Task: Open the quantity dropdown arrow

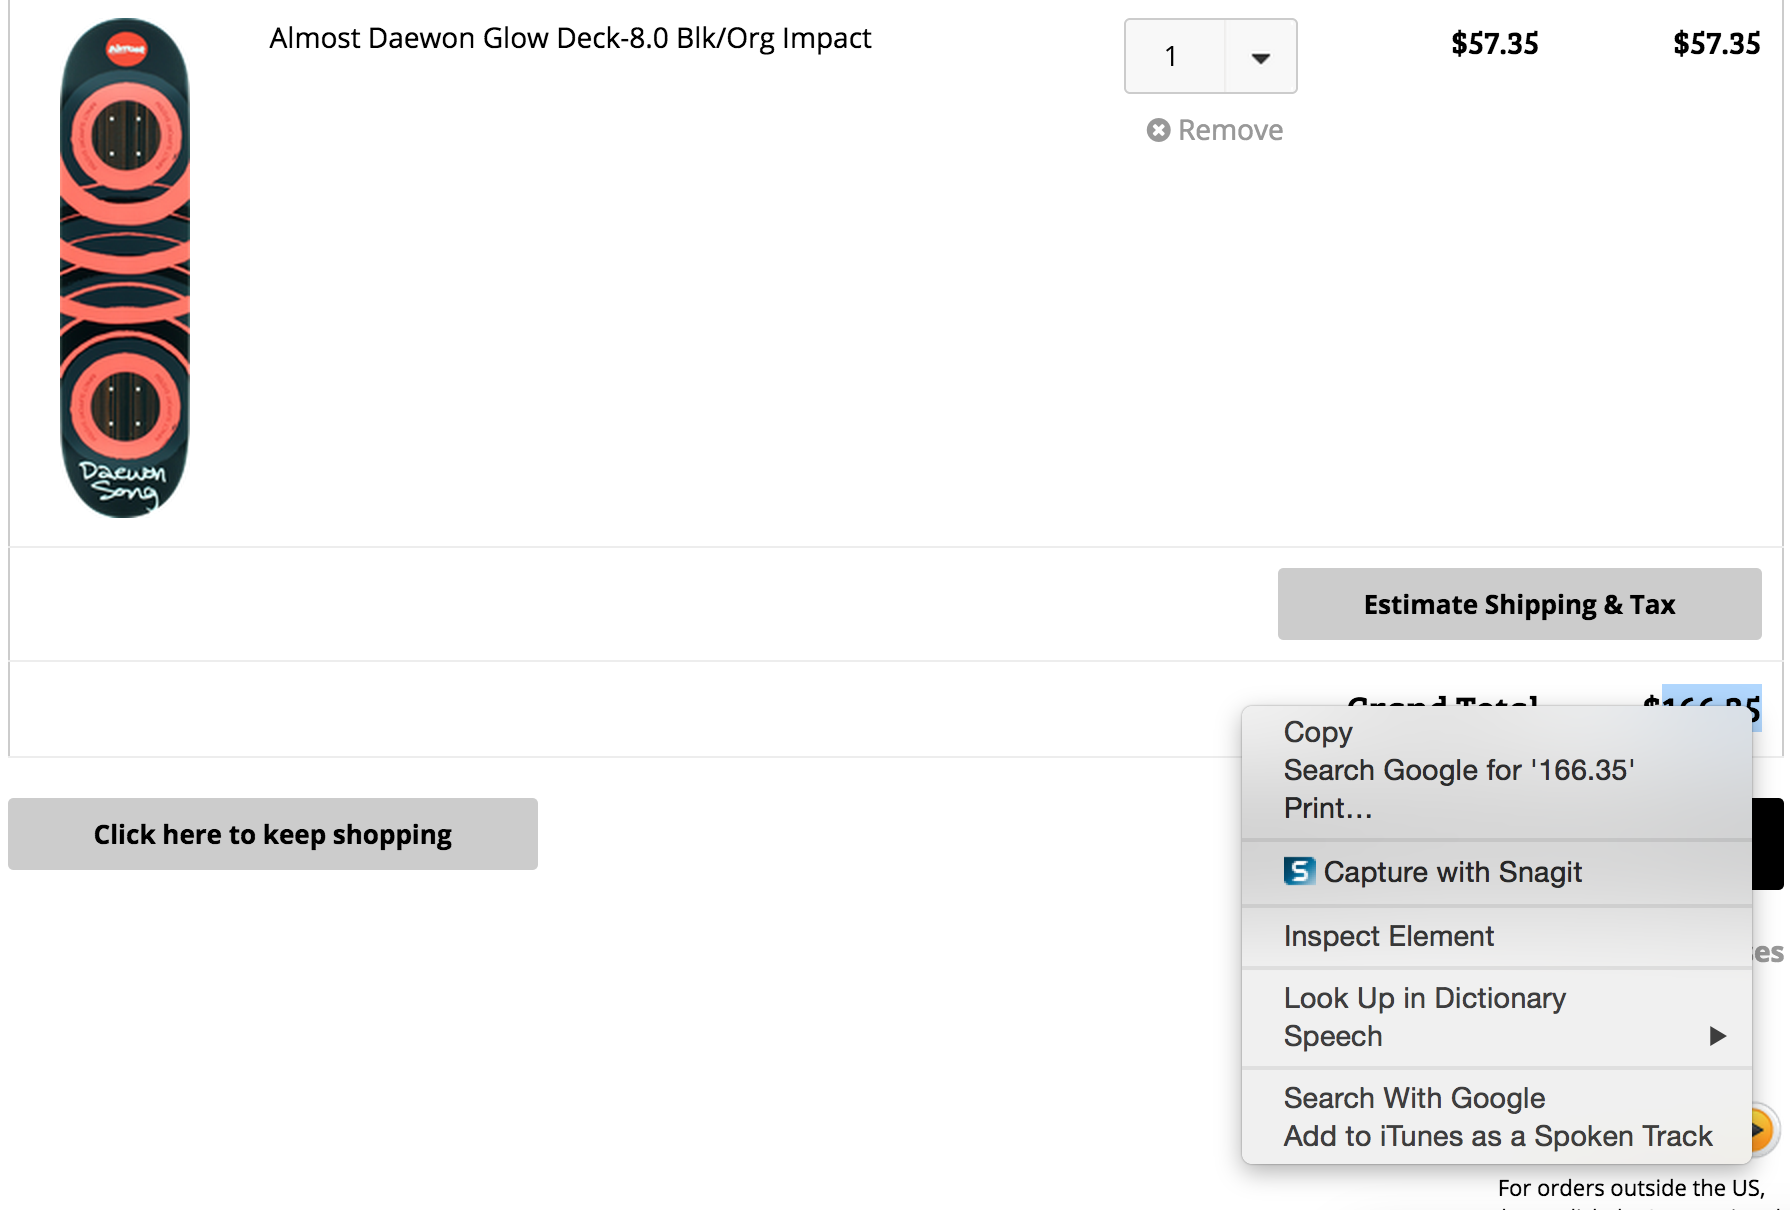Action: pyautogui.click(x=1261, y=57)
